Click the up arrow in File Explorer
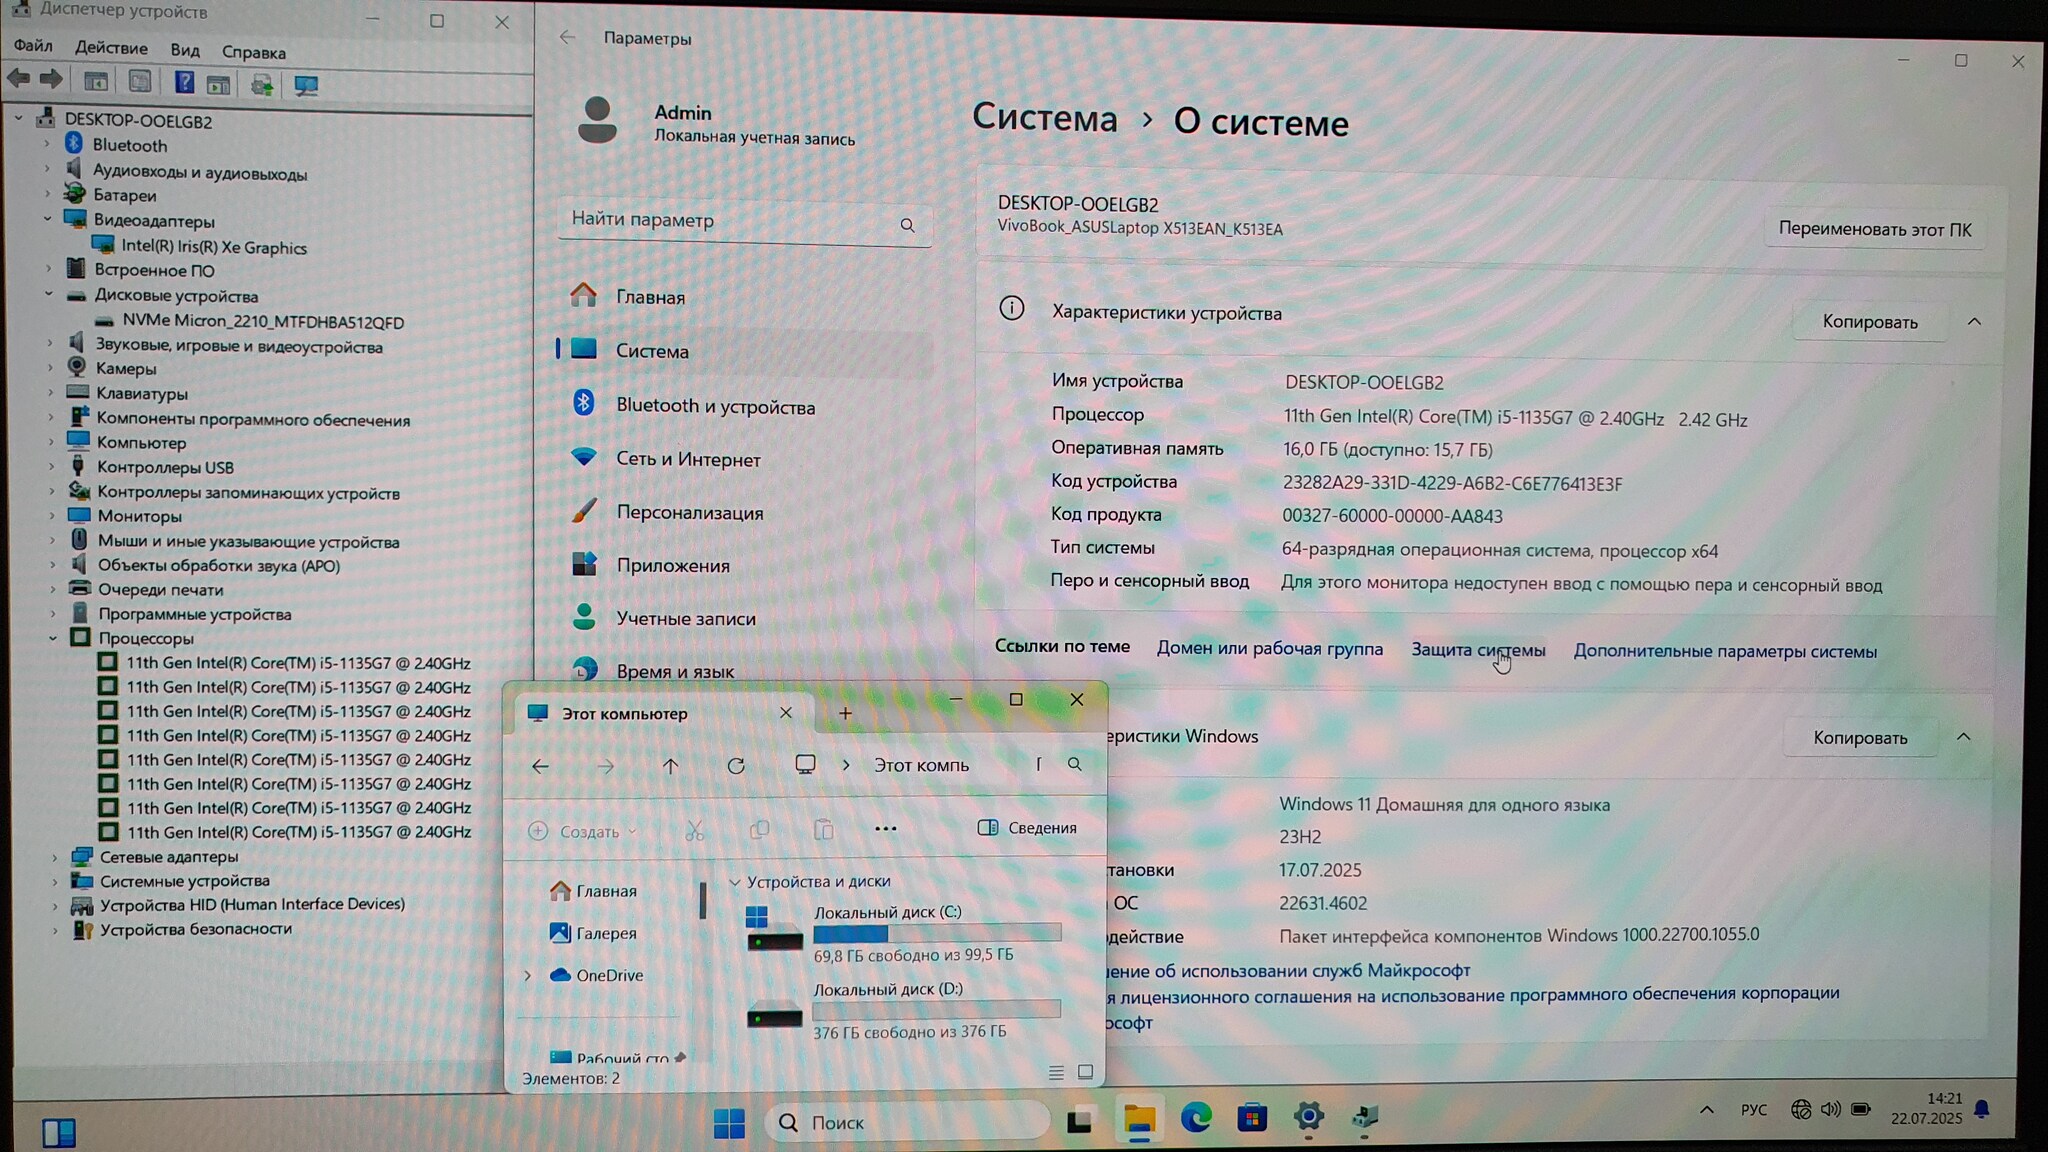This screenshot has width=2048, height=1152. click(670, 766)
